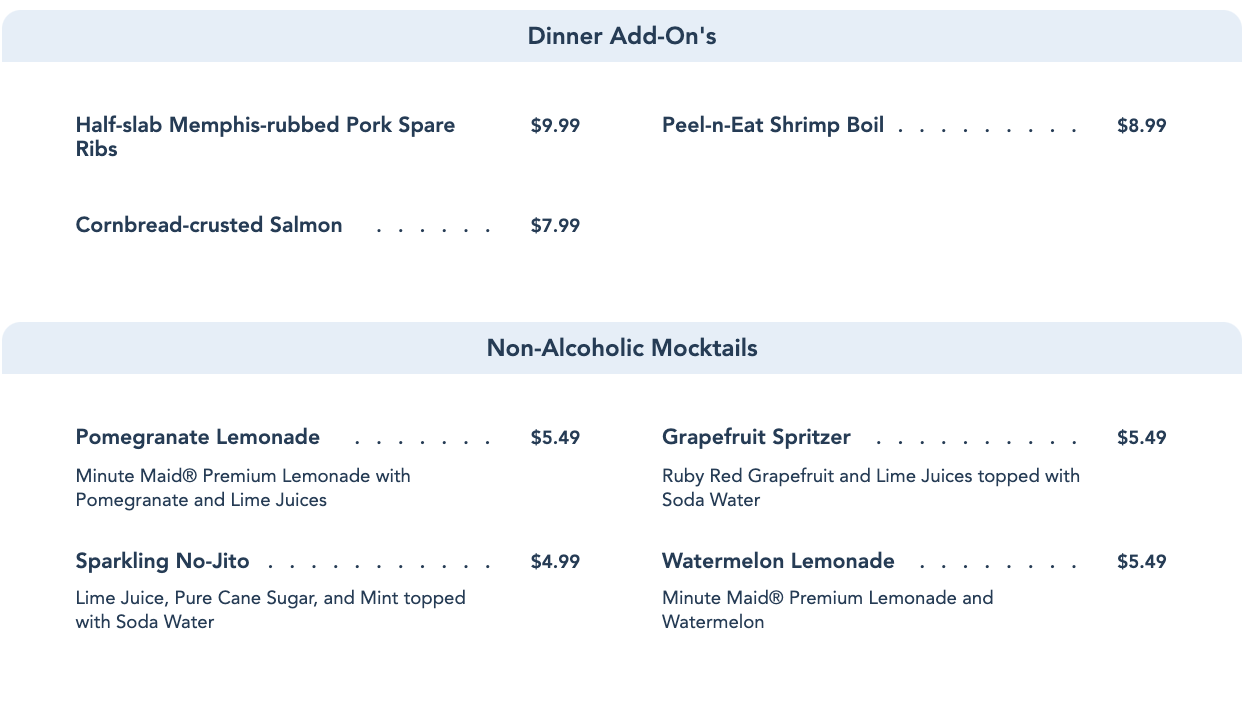The image size is (1244, 706).
Task: Select the Watermelon Lemonade mocktail title
Action: pyautogui.click(x=778, y=561)
